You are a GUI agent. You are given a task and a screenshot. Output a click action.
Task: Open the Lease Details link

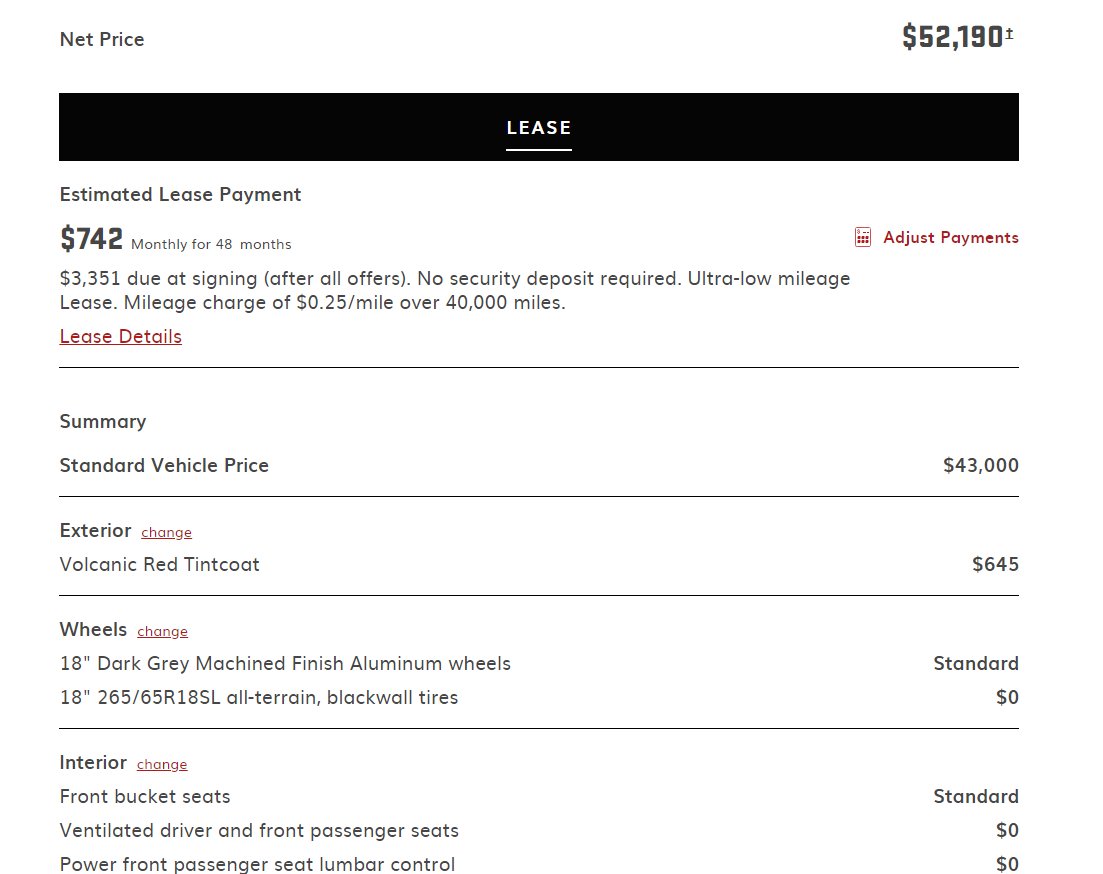tap(120, 336)
